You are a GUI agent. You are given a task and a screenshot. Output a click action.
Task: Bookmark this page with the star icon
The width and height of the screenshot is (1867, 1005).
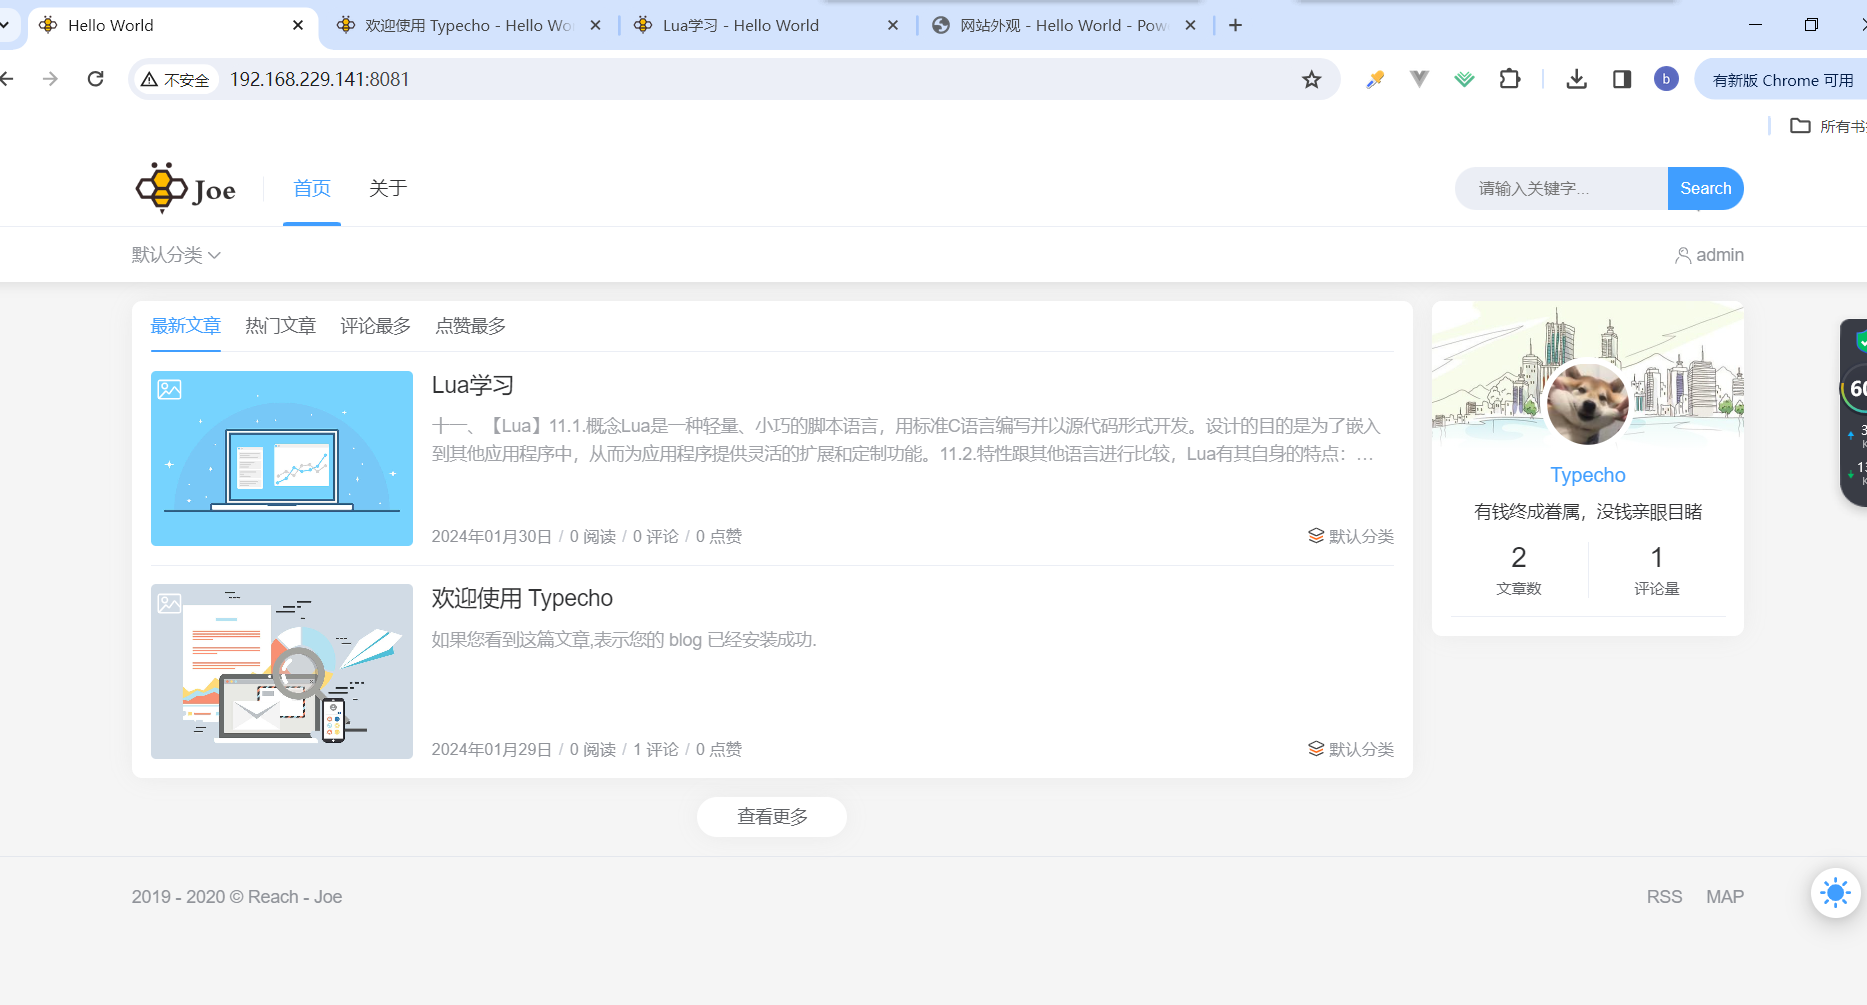tap(1311, 79)
